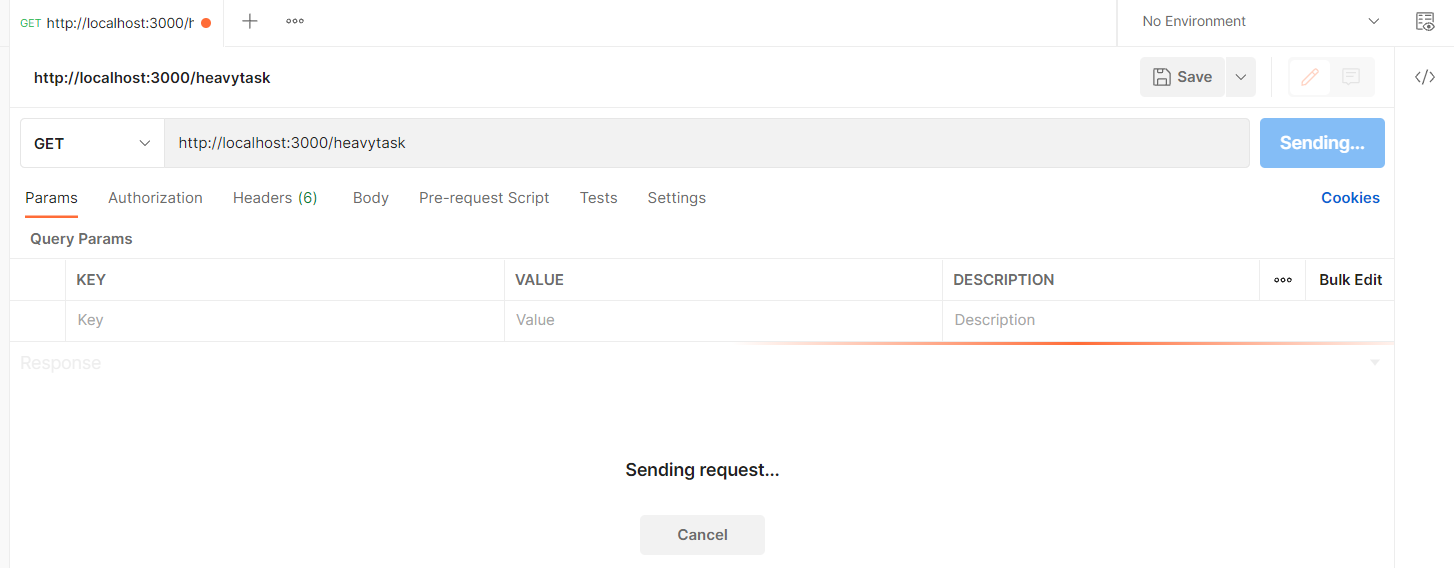Image resolution: width=1454 pixels, height=568 pixels.
Task: Open the environment quick look icon
Action: click(x=1425, y=21)
